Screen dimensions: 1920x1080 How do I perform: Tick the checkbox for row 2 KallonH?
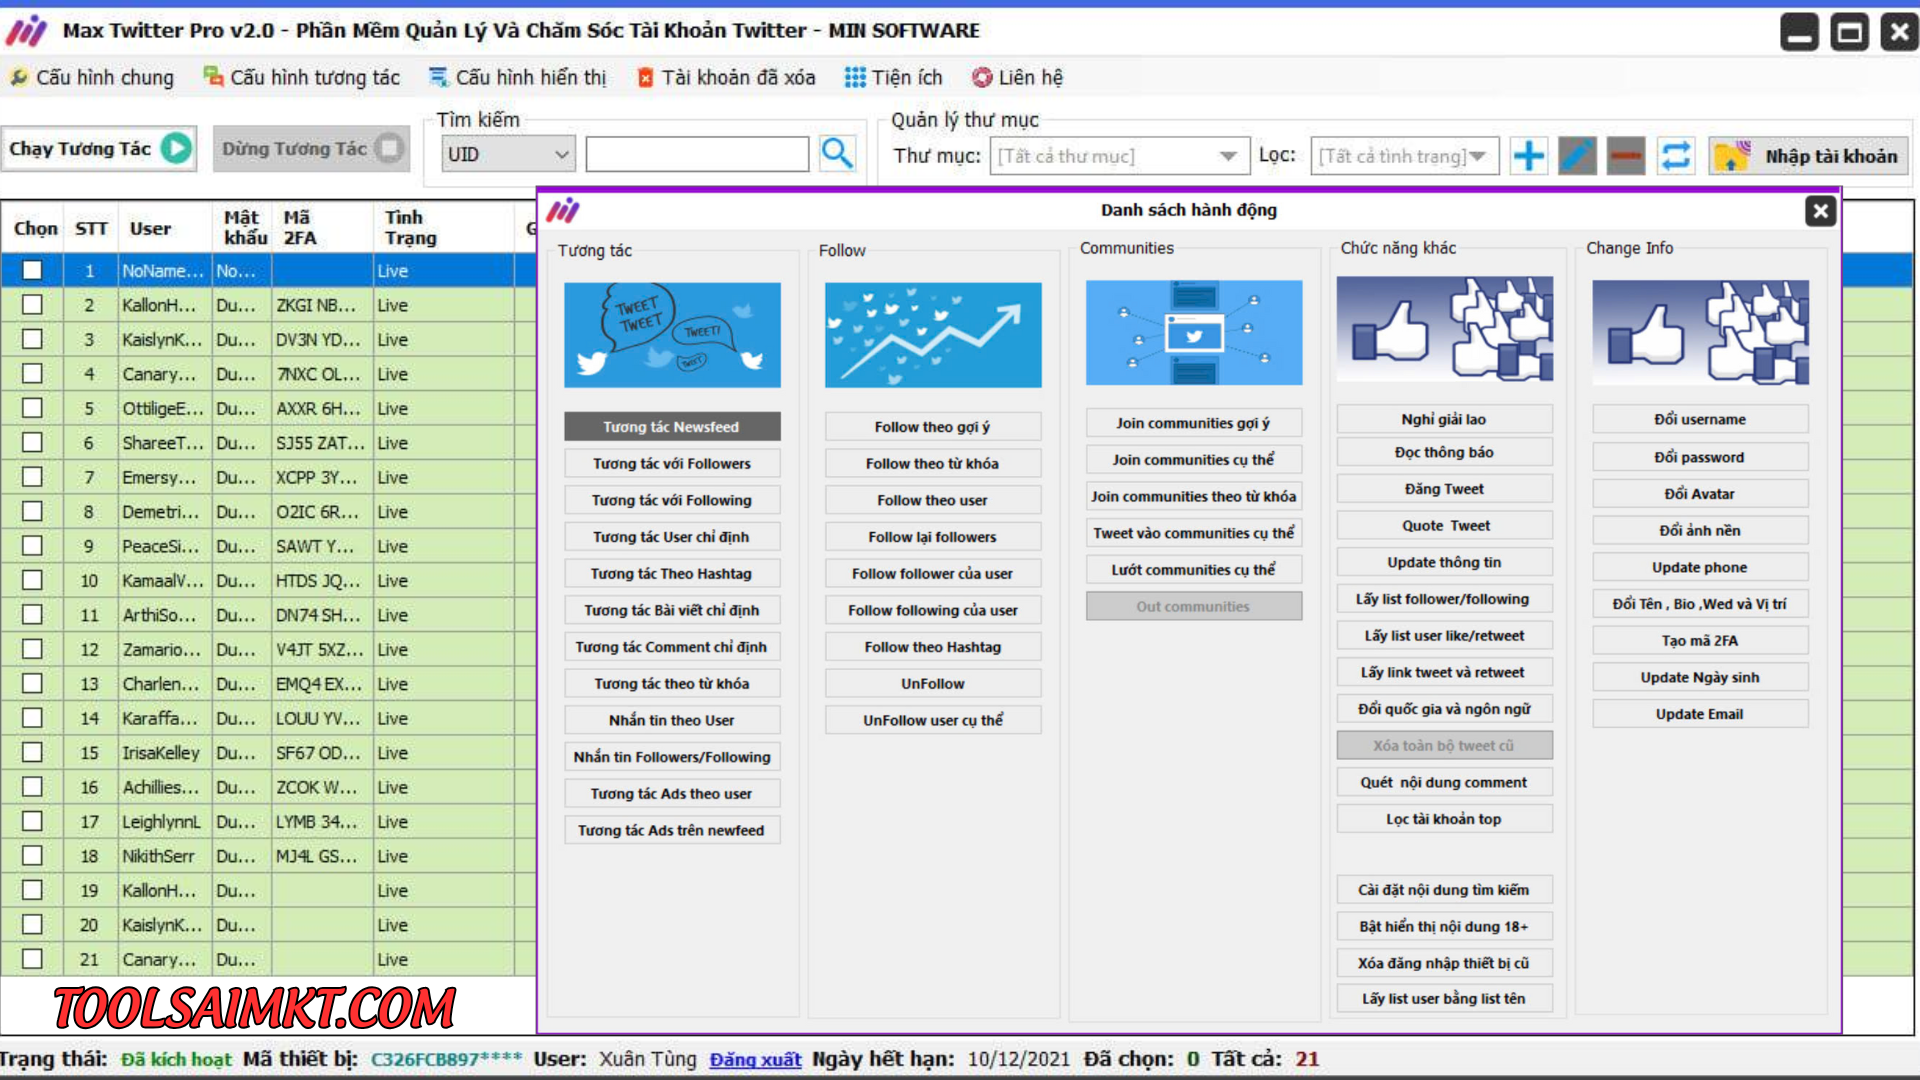(x=32, y=305)
